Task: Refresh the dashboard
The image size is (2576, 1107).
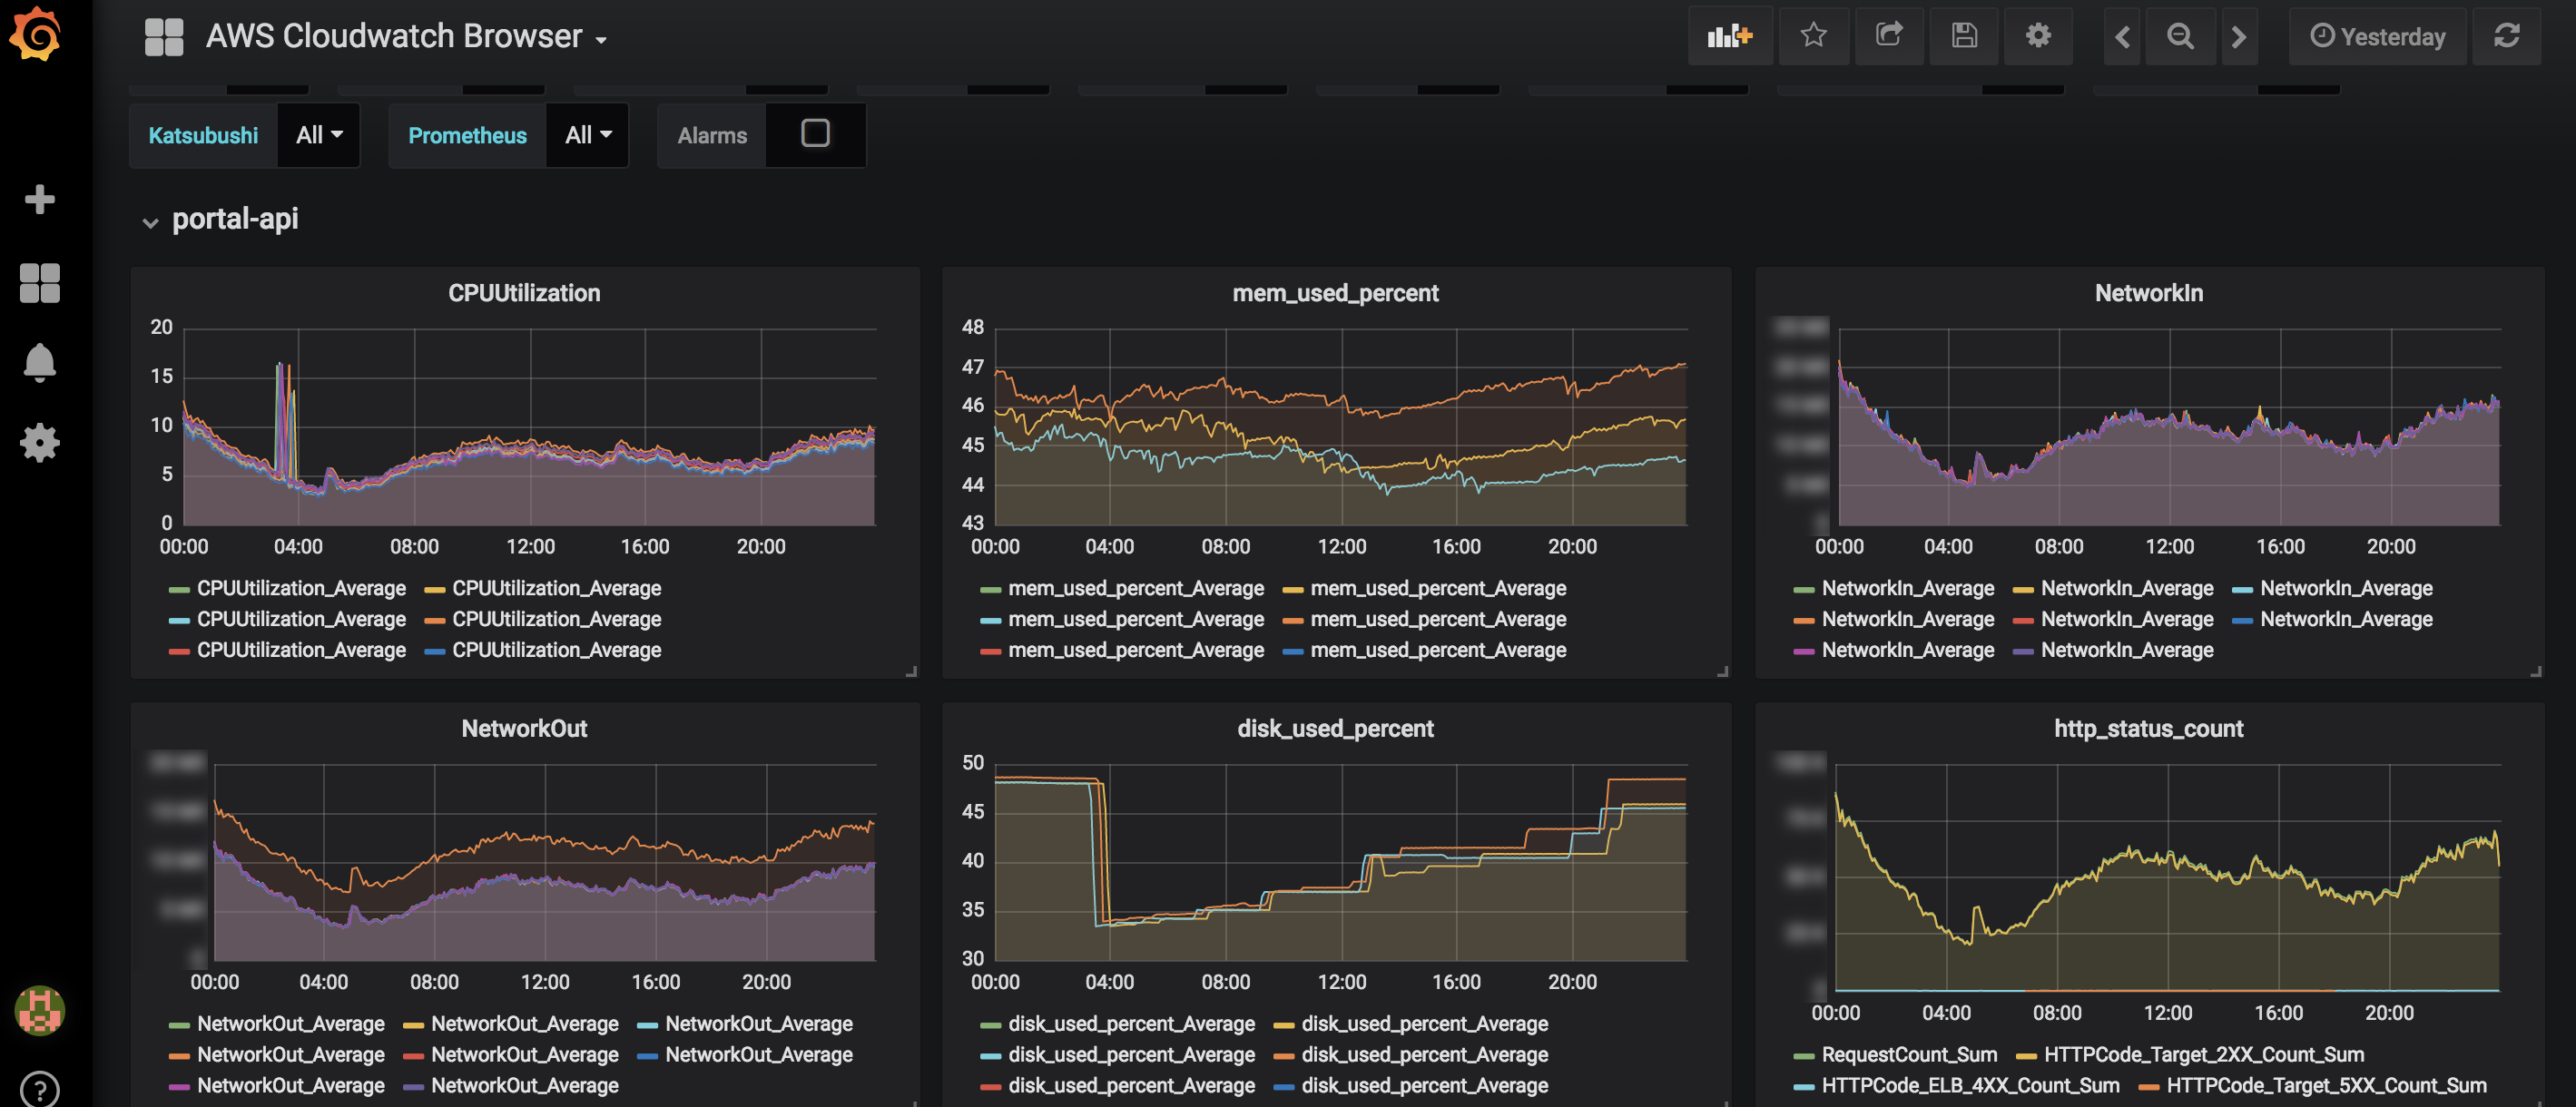Action: 2506,37
